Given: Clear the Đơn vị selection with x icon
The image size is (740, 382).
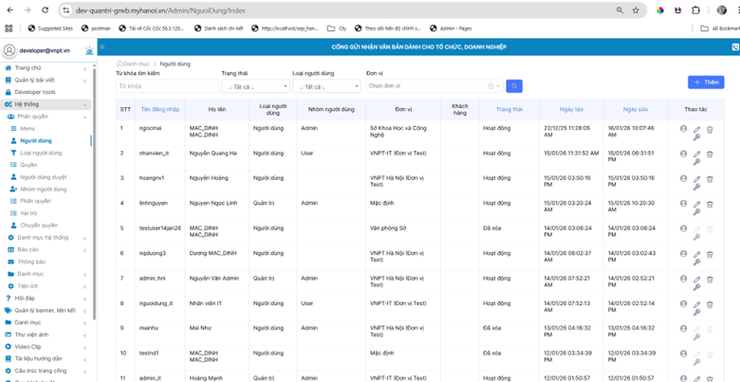Looking at the screenshot, I should point(490,86).
